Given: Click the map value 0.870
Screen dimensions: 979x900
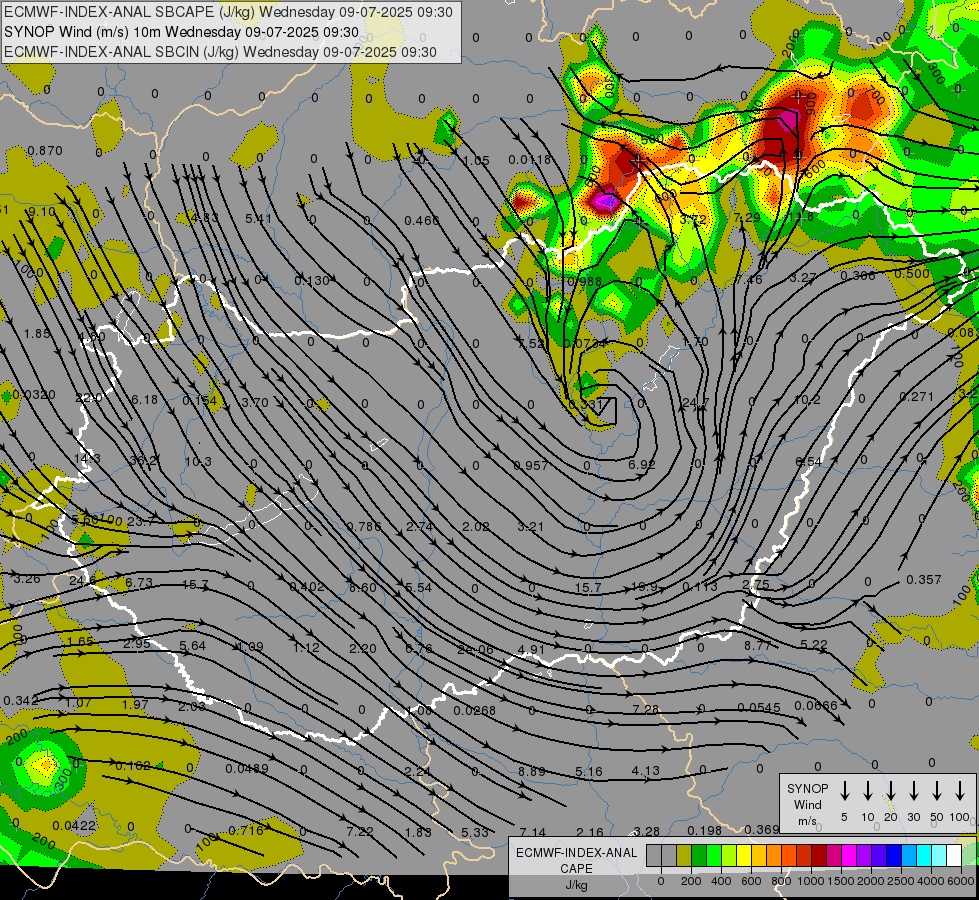Looking at the screenshot, I should click(45, 151).
